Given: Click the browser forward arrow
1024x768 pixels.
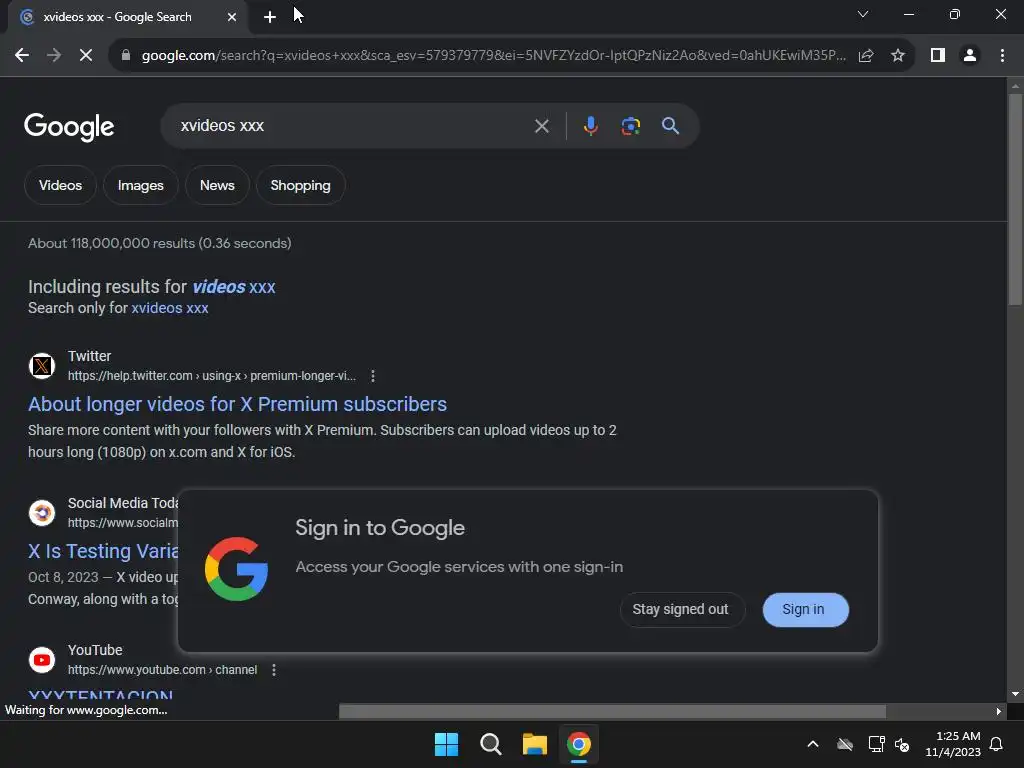Looking at the screenshot, I should tap(54, 56).
